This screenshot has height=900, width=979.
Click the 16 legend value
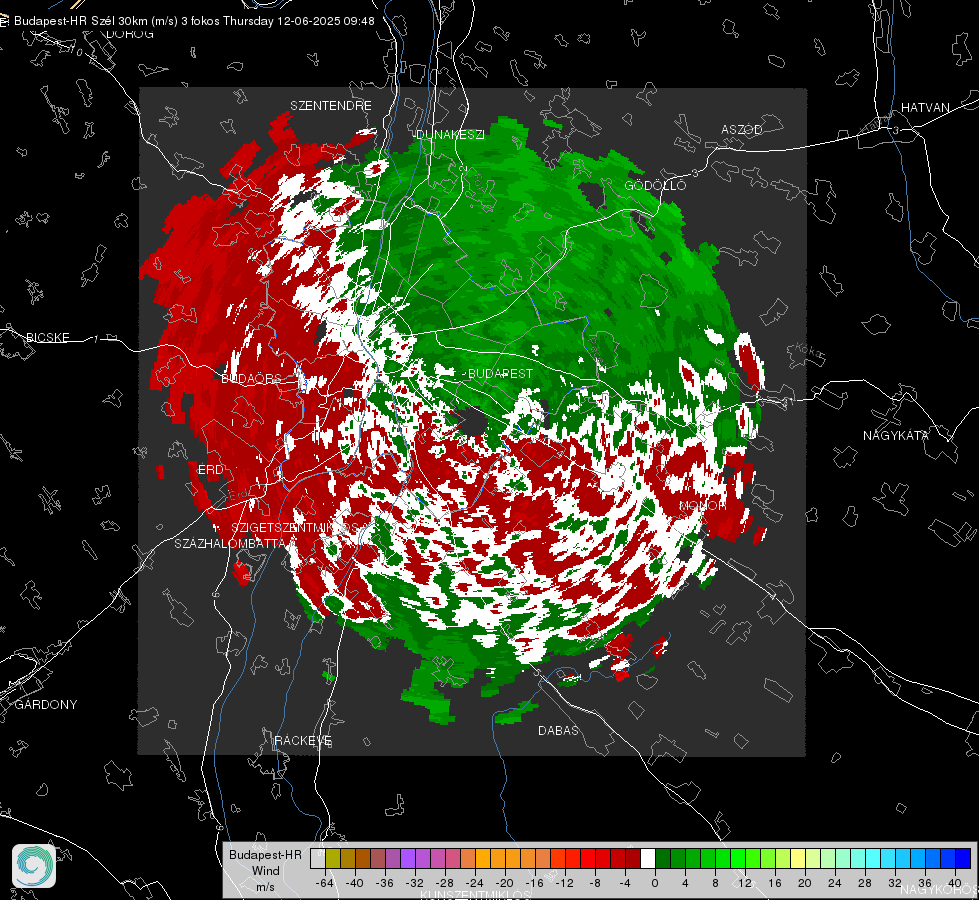pos(774,883)
